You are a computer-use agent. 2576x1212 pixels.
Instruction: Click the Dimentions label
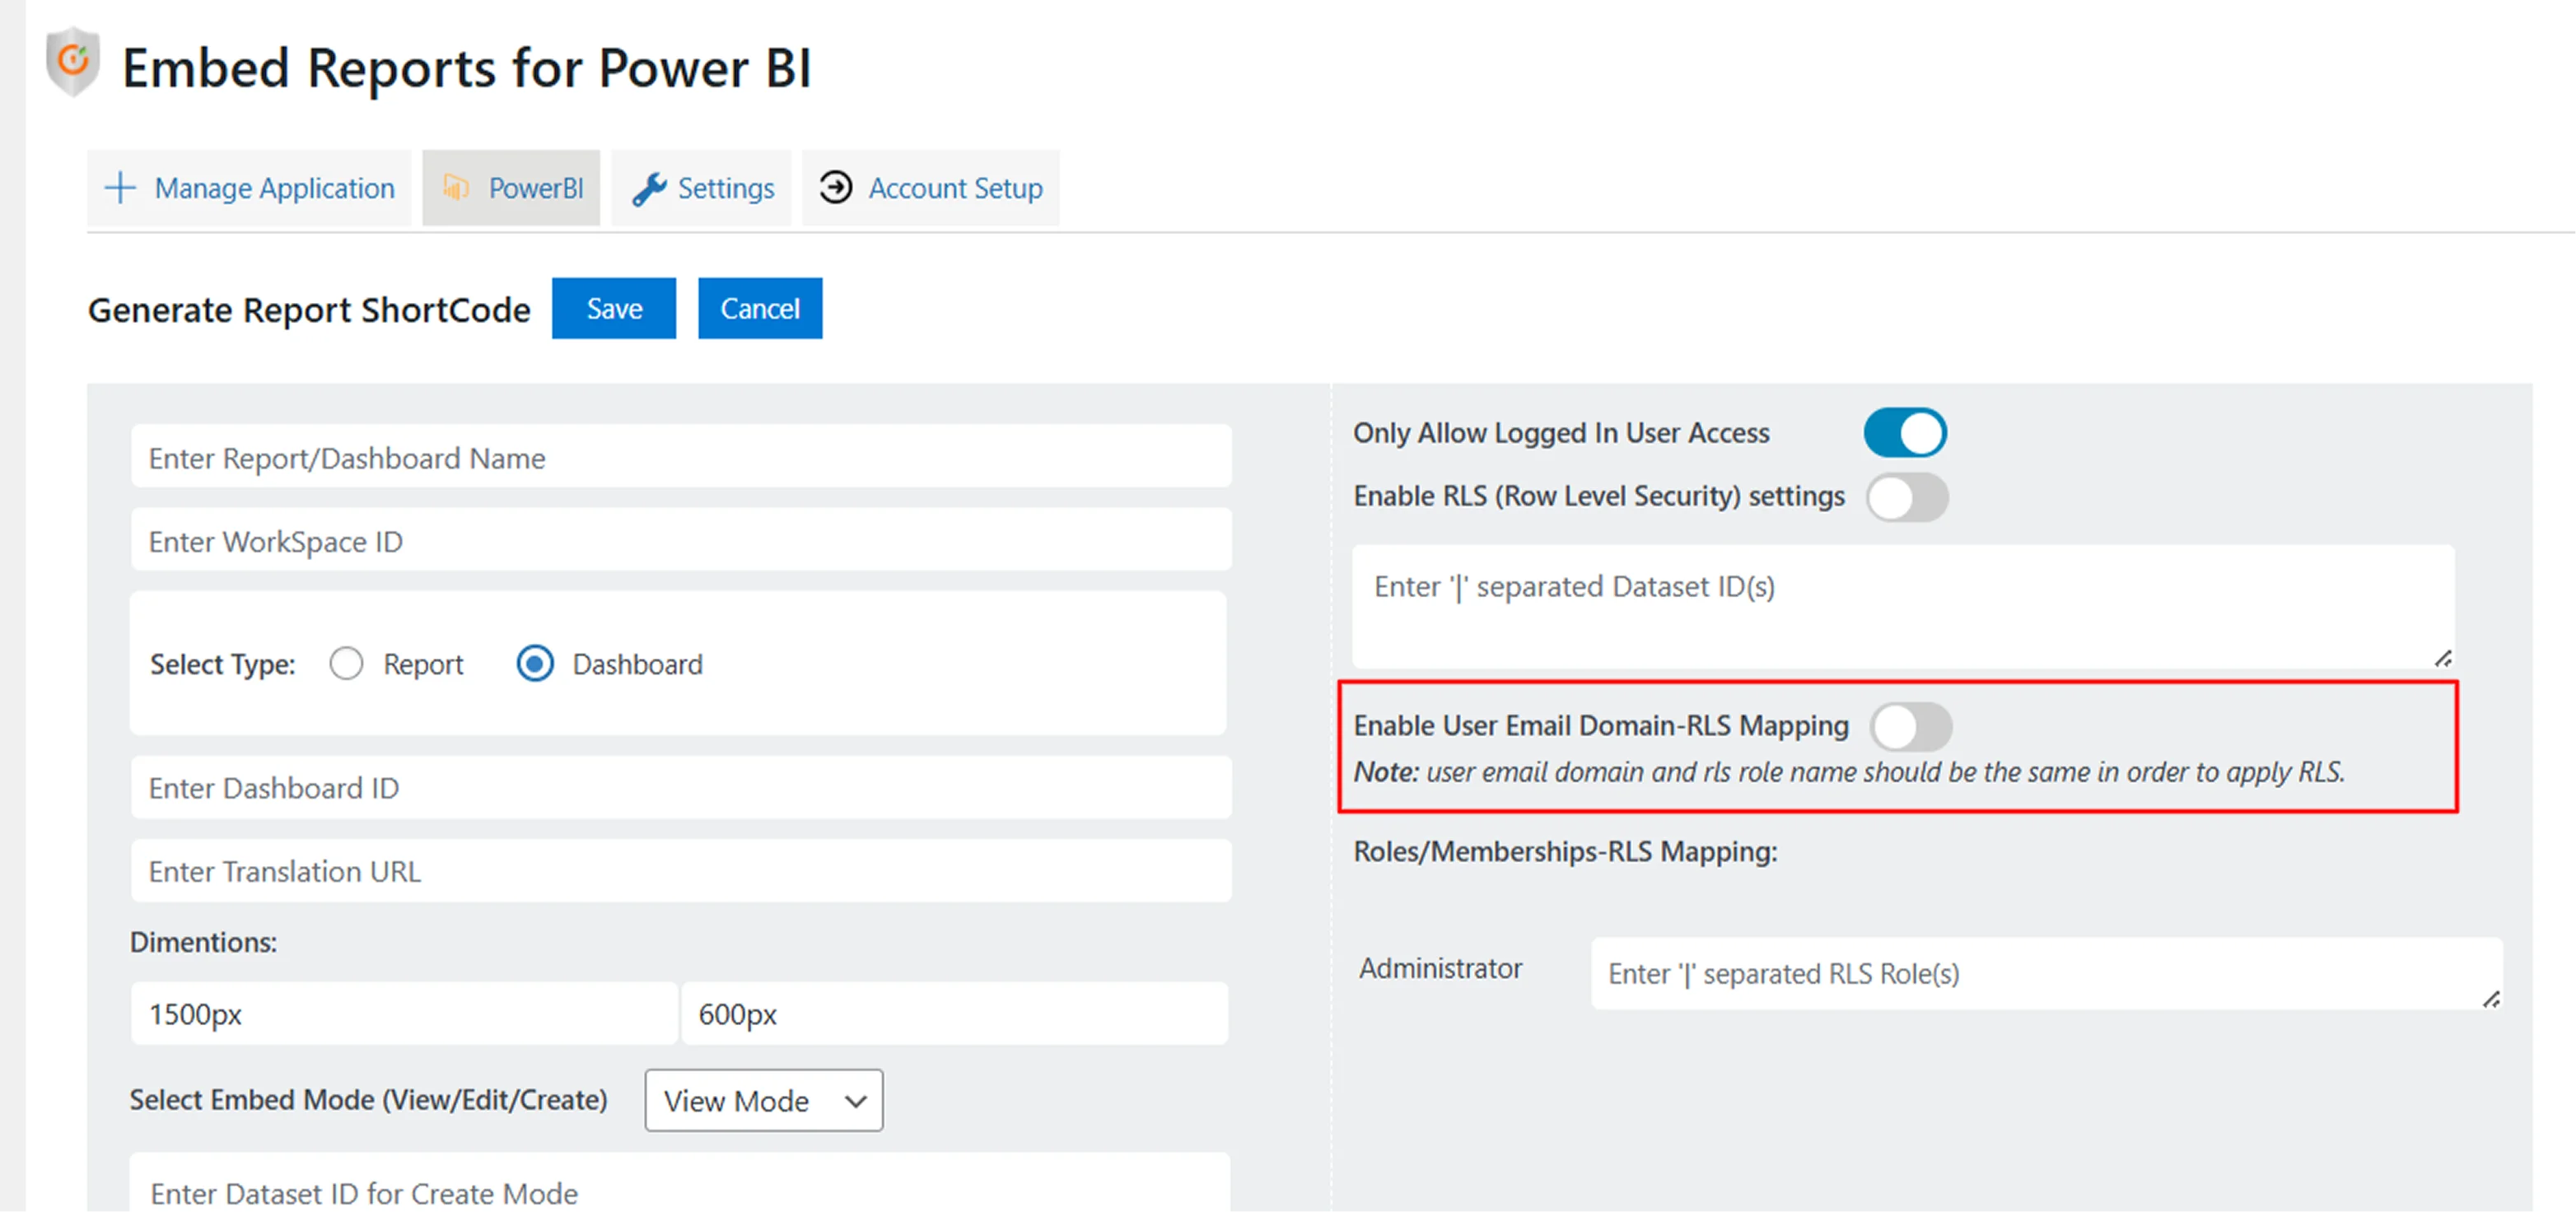(x=203, y=942)
